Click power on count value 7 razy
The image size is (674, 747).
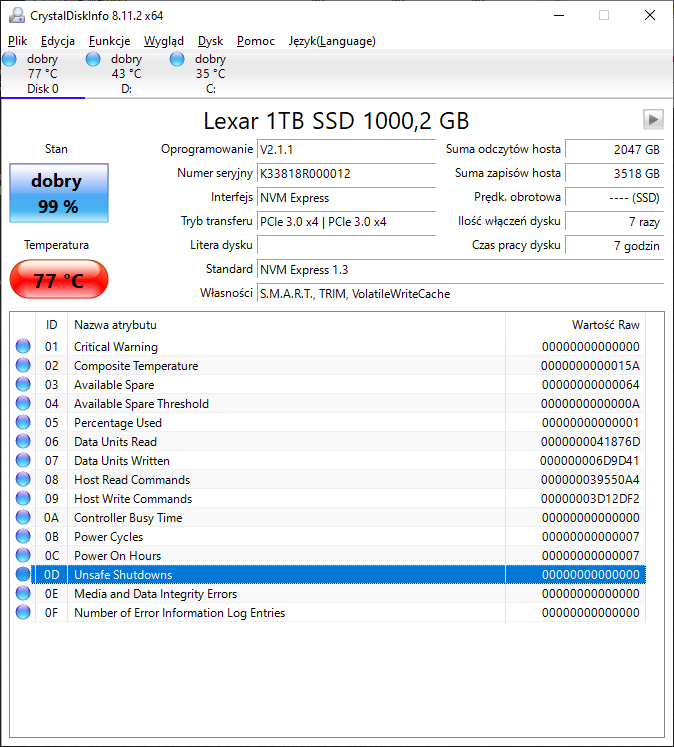coord(614,222)
